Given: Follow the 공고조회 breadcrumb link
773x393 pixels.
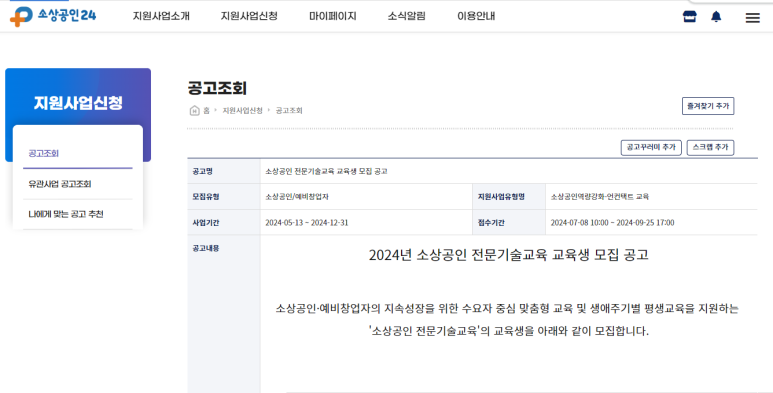Looking at the screenshot, I should click(289, 110).
